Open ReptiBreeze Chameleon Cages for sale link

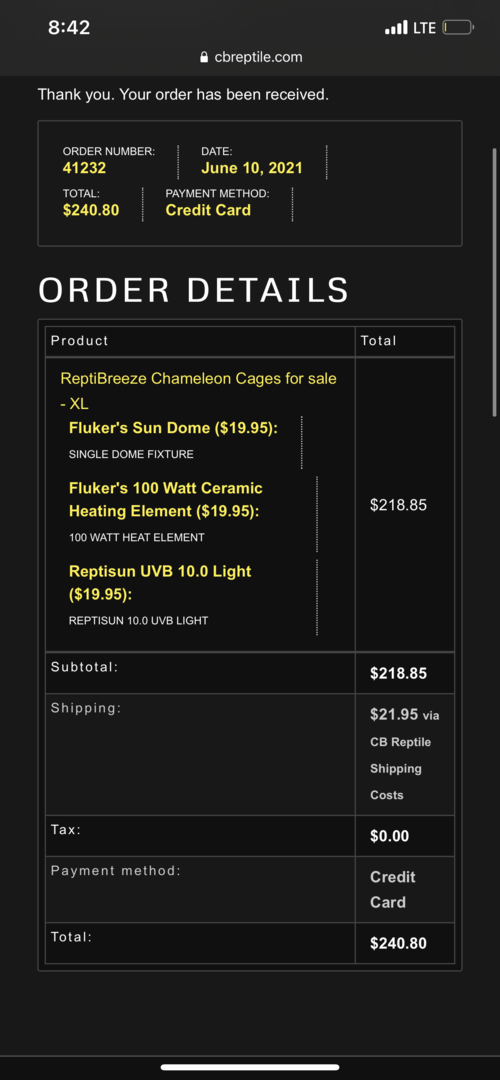point(198,391)
